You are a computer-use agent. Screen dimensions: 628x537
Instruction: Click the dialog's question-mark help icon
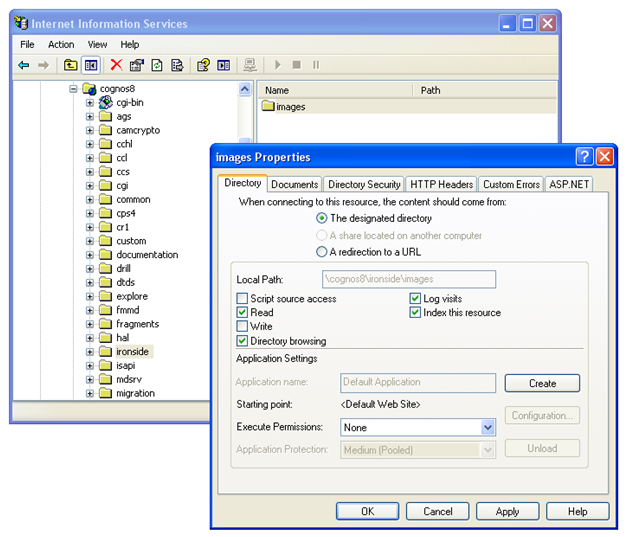point(584,157)
